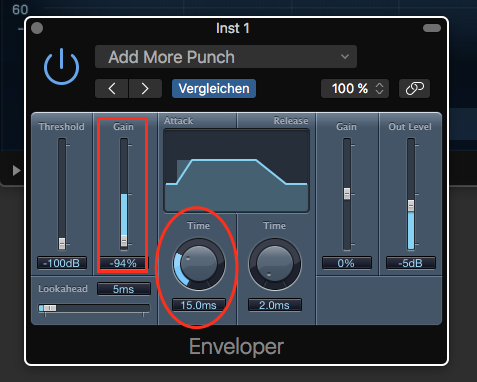Click the Attack Gain slider handle
477x382 pixels.
click(x=124, y=241)
